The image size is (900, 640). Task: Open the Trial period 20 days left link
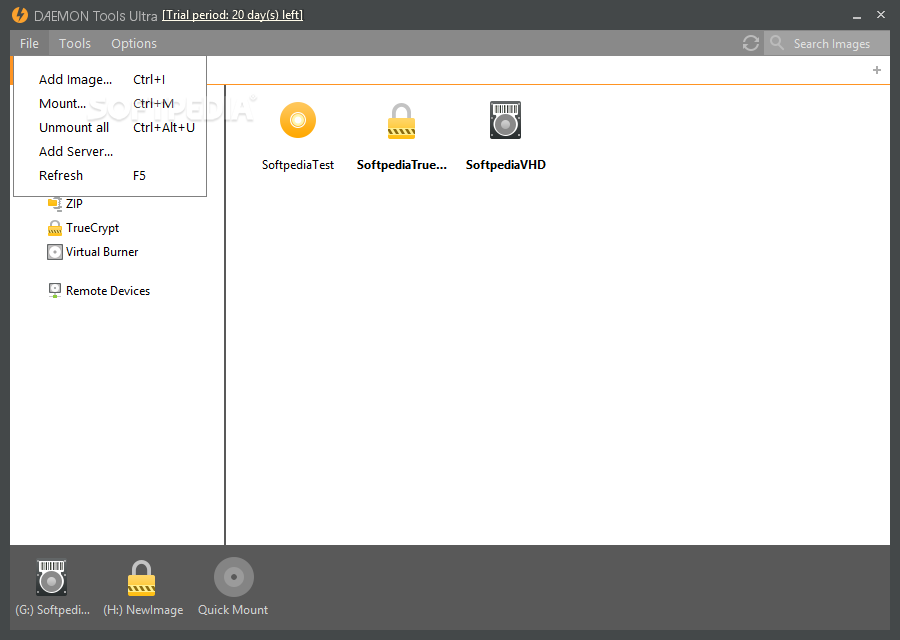click(x=232, y=15)
